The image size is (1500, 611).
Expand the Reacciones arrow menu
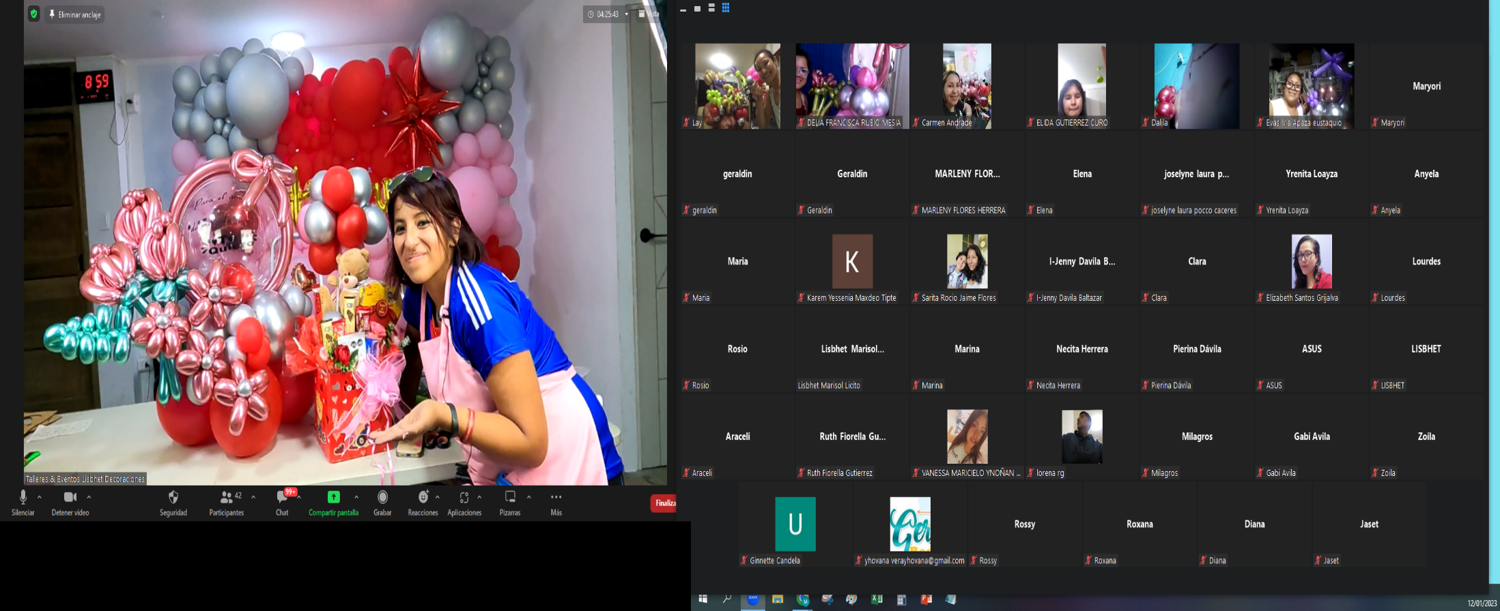[x=437, y=497]
